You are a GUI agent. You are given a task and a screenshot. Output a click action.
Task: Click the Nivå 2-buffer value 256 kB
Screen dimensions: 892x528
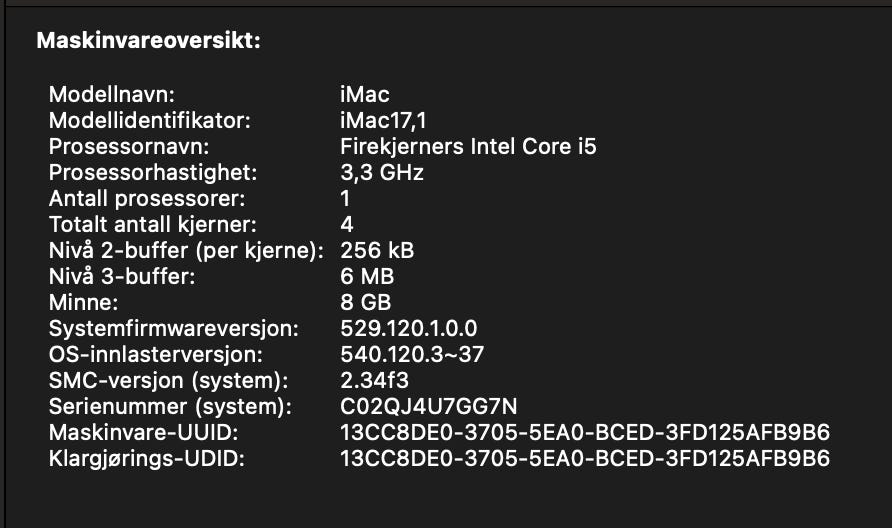(x=377, y=250)
